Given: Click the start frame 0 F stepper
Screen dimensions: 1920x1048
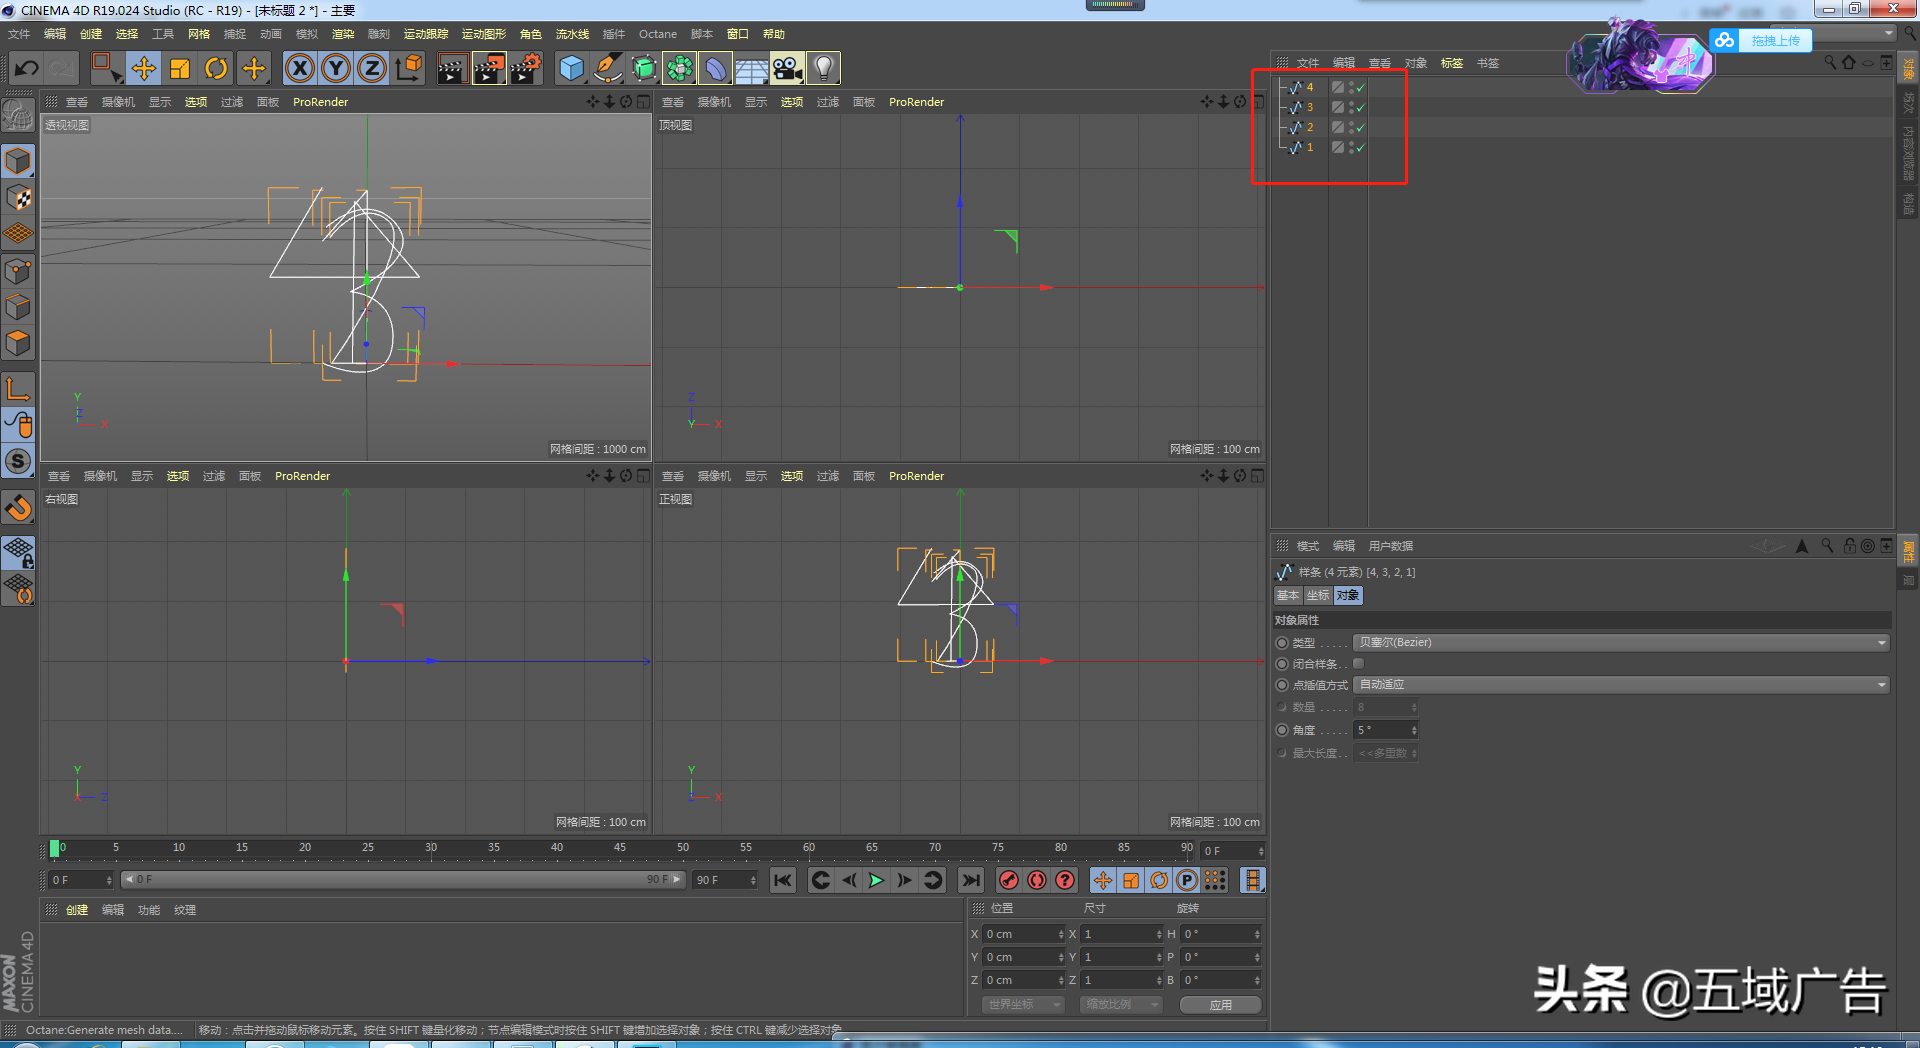Looking at the screenshot, I should [109, 880].
